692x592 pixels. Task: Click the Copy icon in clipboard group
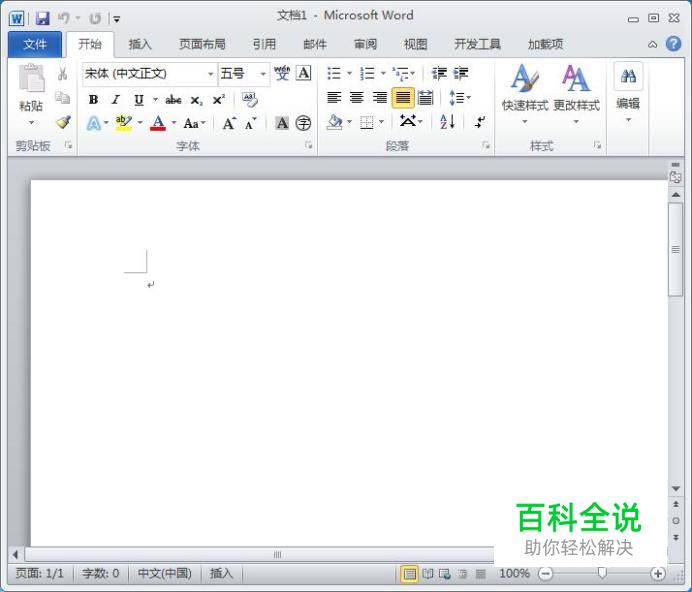pos(63,97)
